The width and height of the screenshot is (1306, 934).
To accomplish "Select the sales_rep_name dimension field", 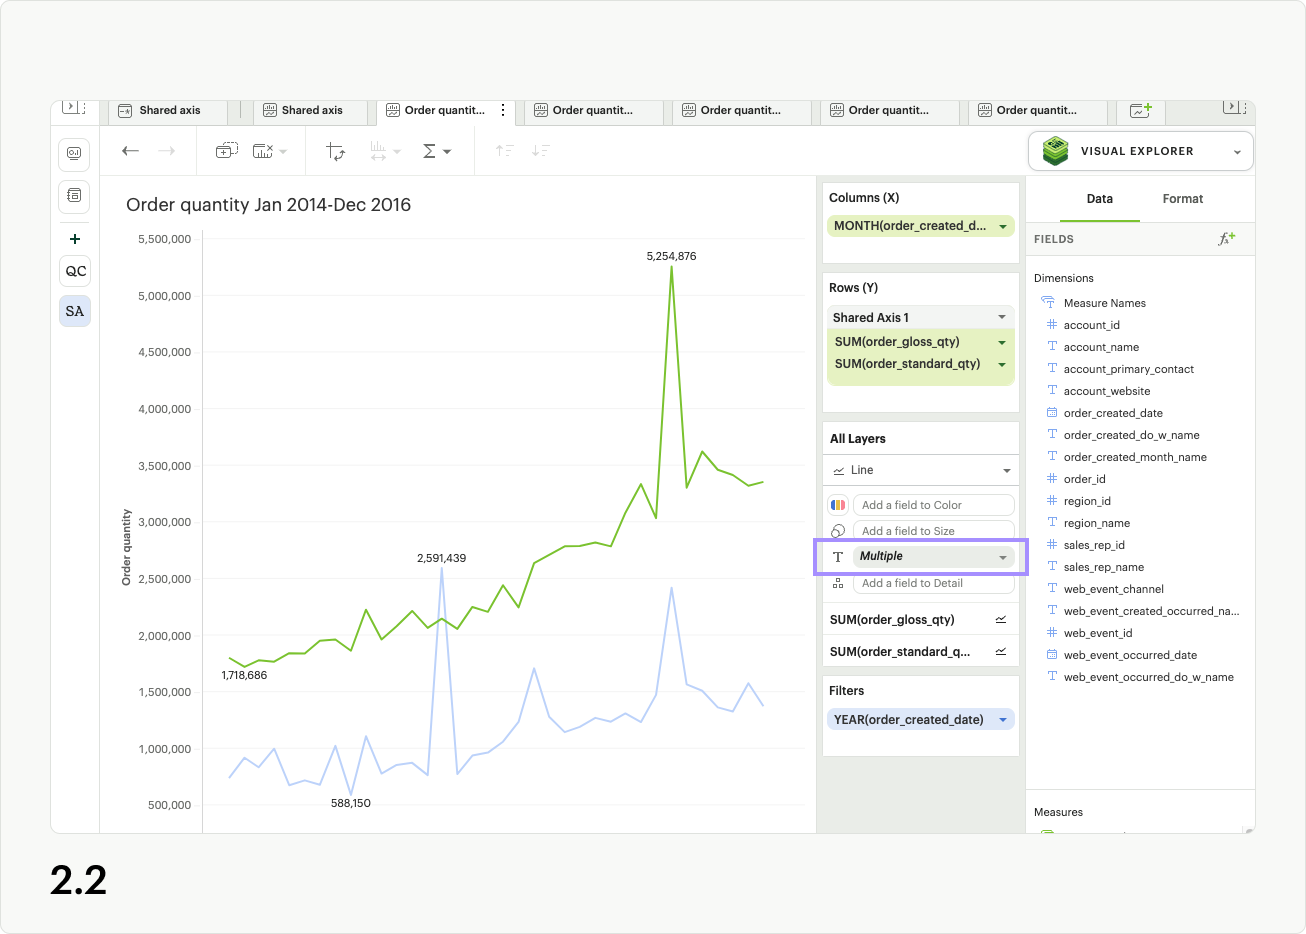I will (1103, 567).
